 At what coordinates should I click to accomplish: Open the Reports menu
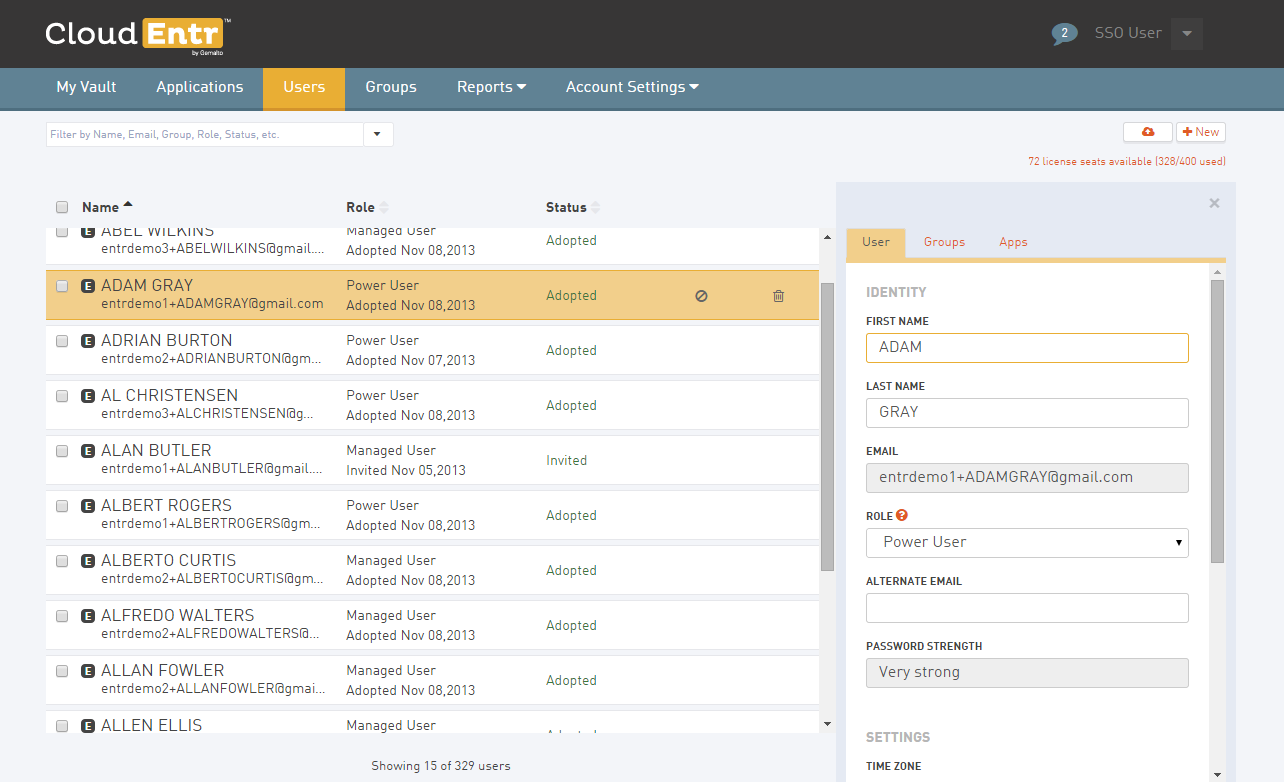point(491,87)
